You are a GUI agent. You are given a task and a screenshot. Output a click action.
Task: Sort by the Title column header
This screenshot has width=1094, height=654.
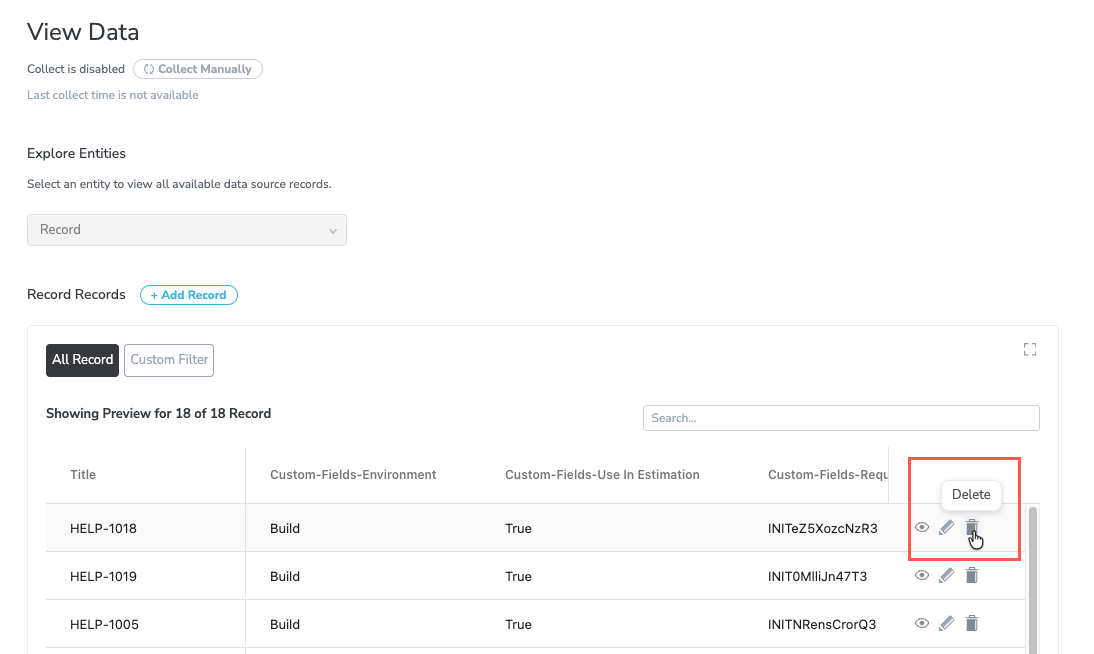point(83,475)
